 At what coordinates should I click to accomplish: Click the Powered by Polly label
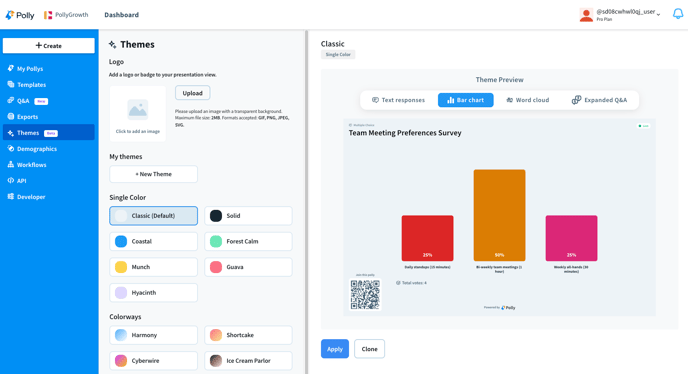point(499,308)
